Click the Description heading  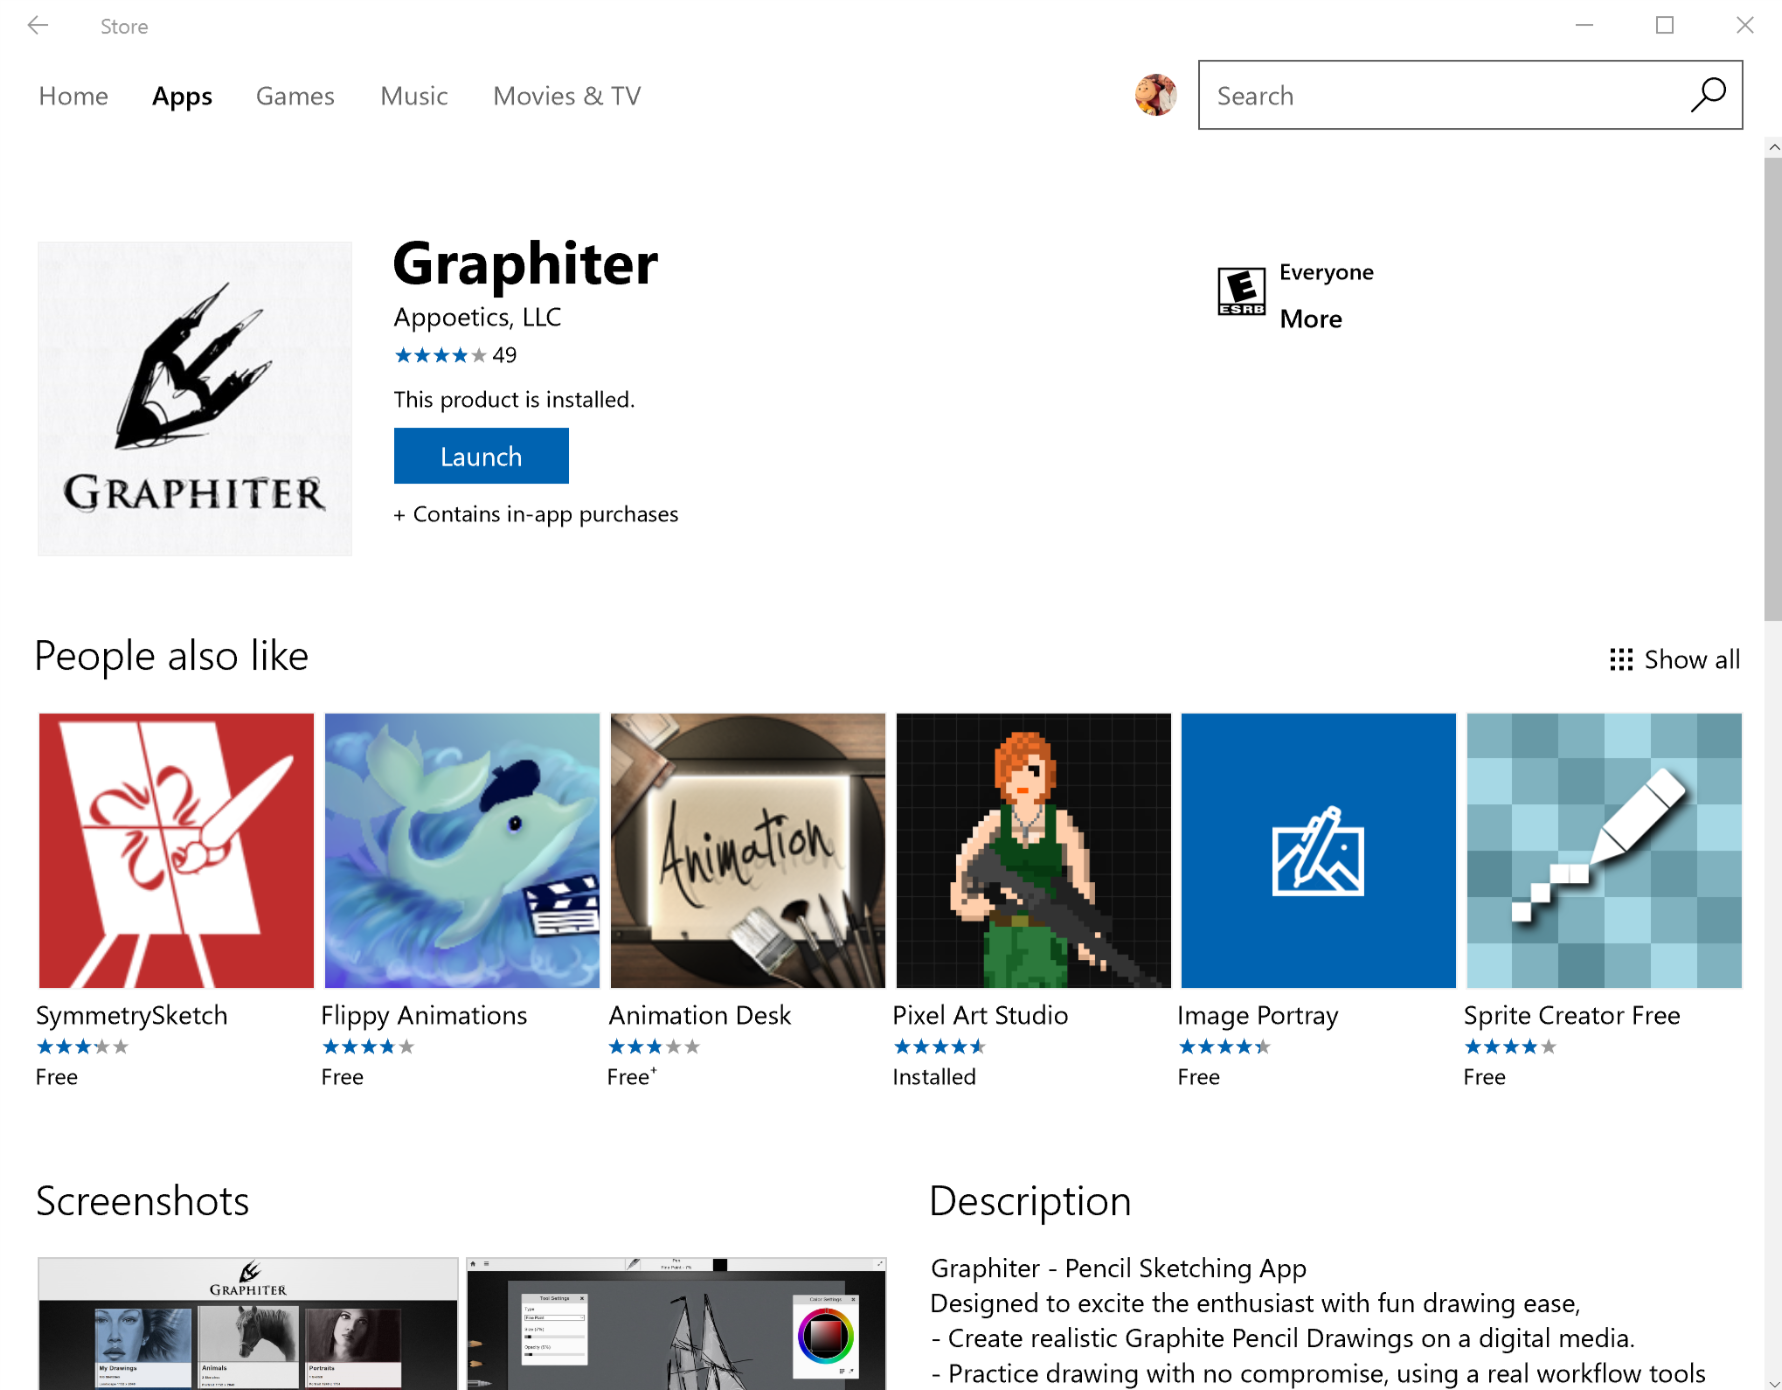click(x=1030, y=1201)
